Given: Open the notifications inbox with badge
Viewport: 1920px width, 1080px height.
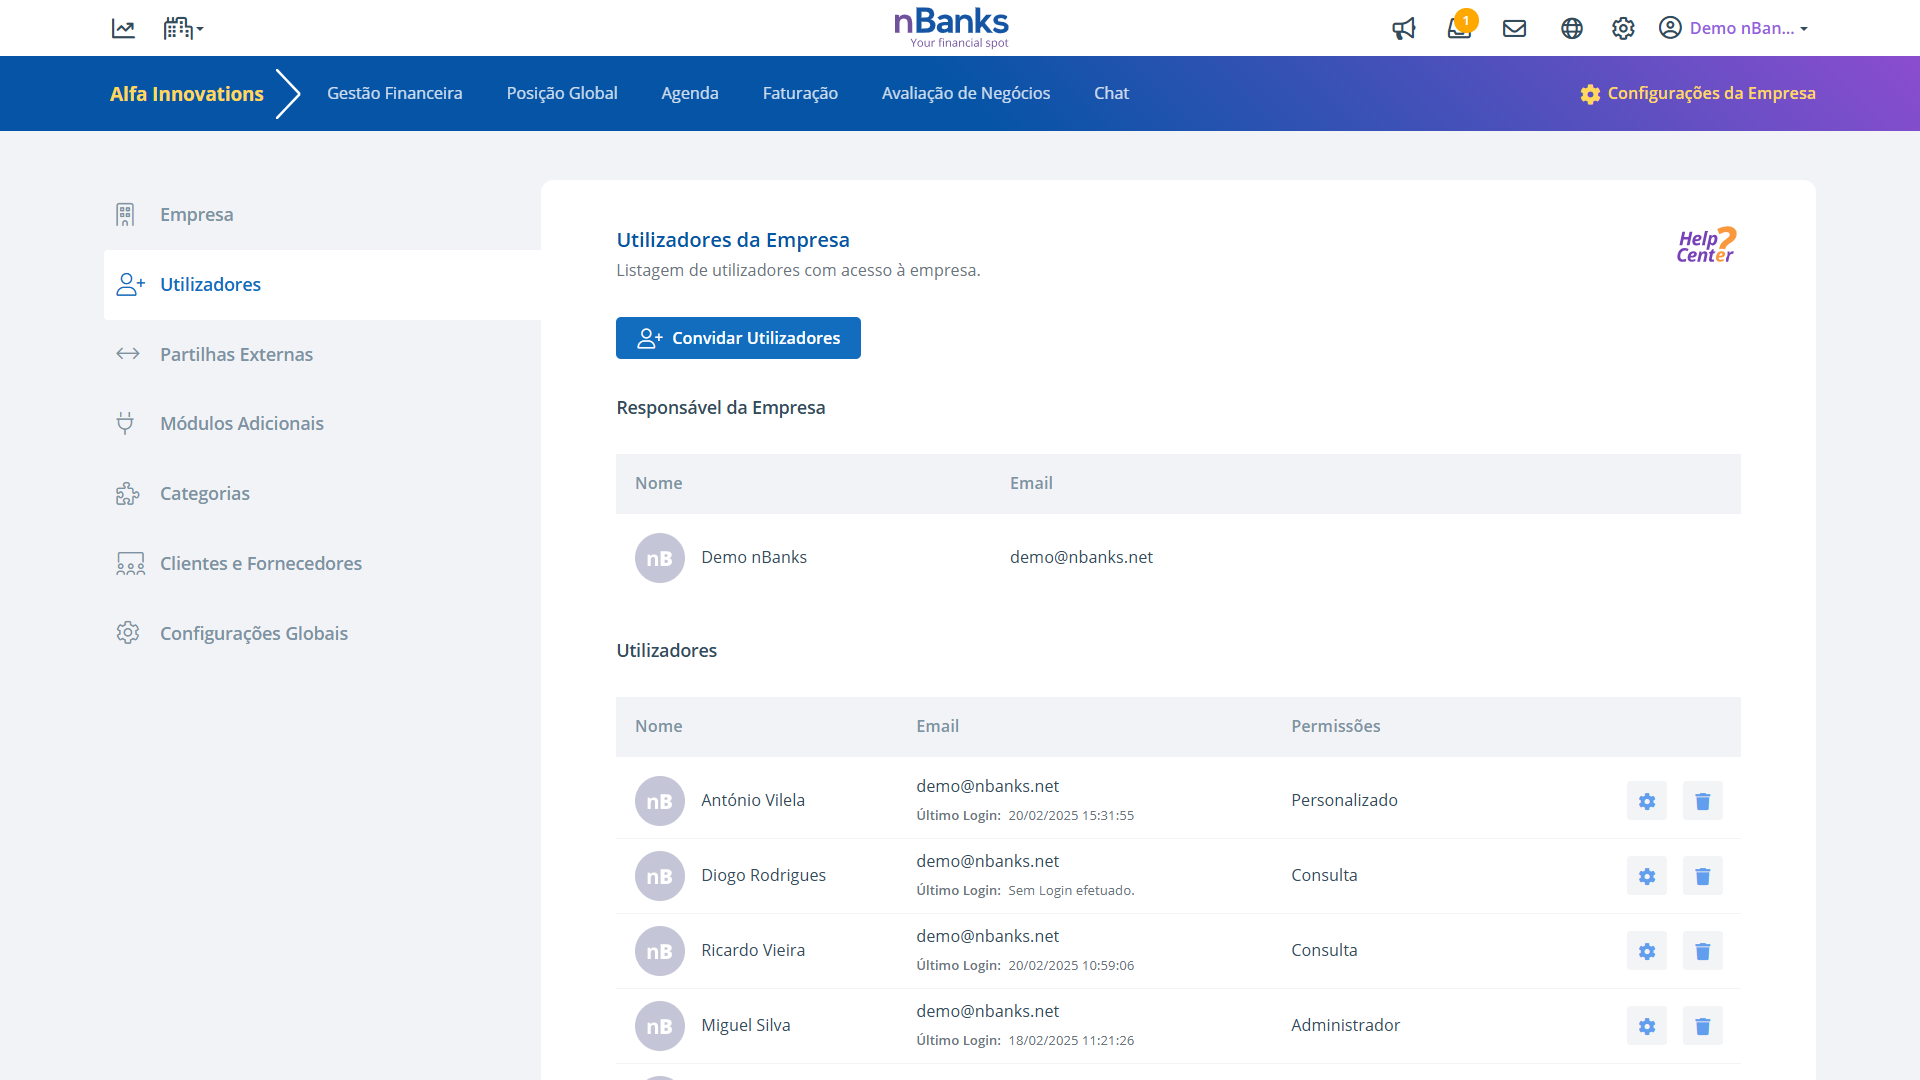Looking at the screenshot, I should pos(1459,28).
